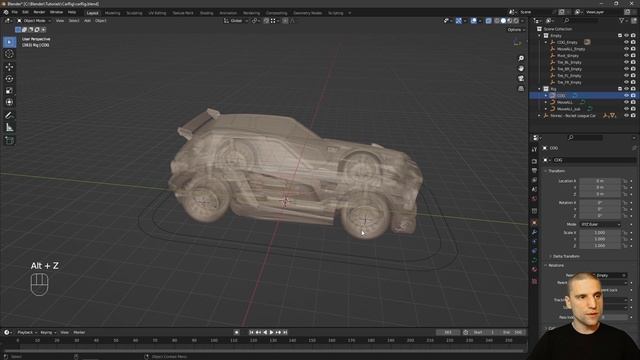Switch to the Sculpting workspace tab

(x=134, y=13)
